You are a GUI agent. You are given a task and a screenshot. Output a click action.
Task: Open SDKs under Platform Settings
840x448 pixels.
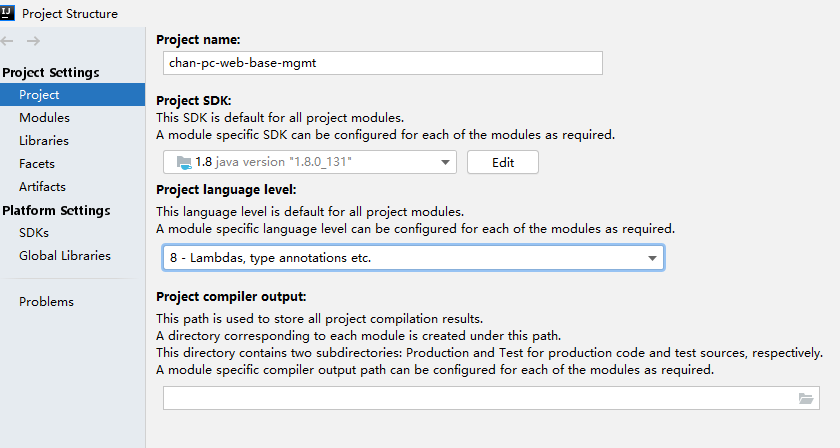click(34, 233)
